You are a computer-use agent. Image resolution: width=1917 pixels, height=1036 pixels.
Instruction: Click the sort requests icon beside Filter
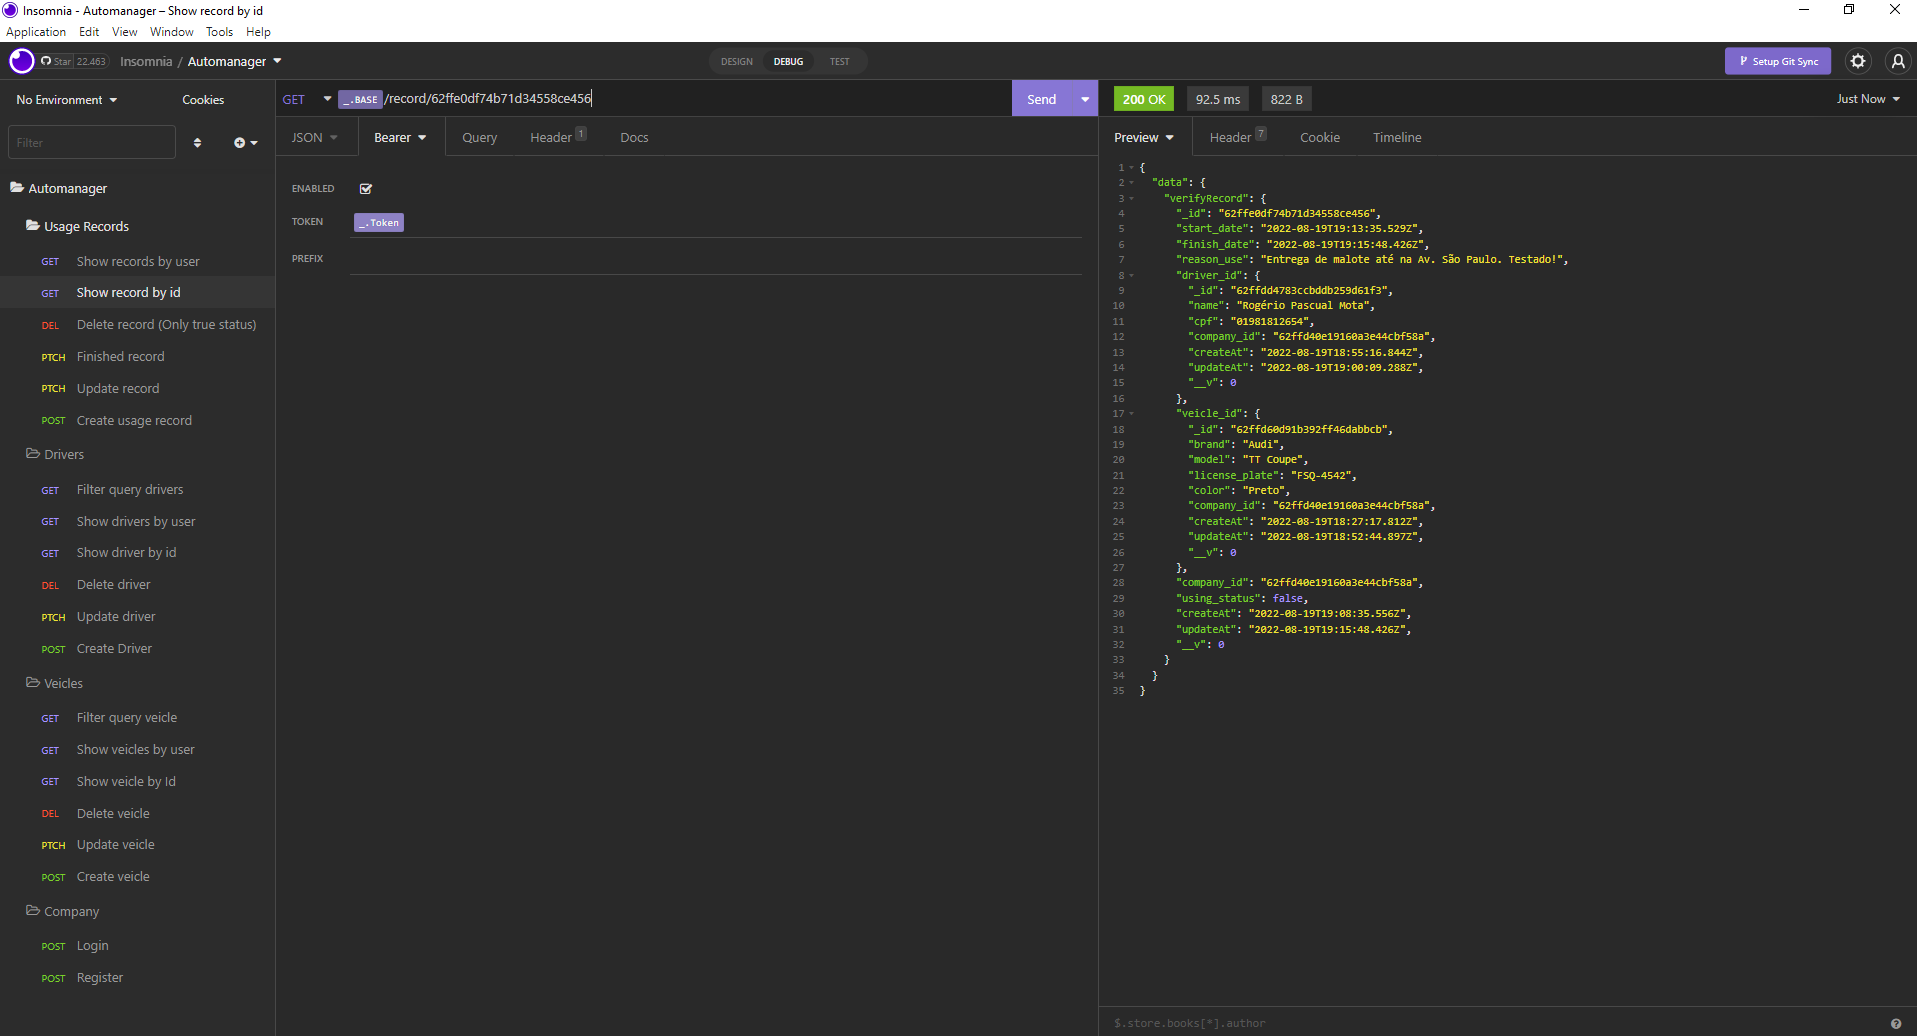click(x=197, y=142)
